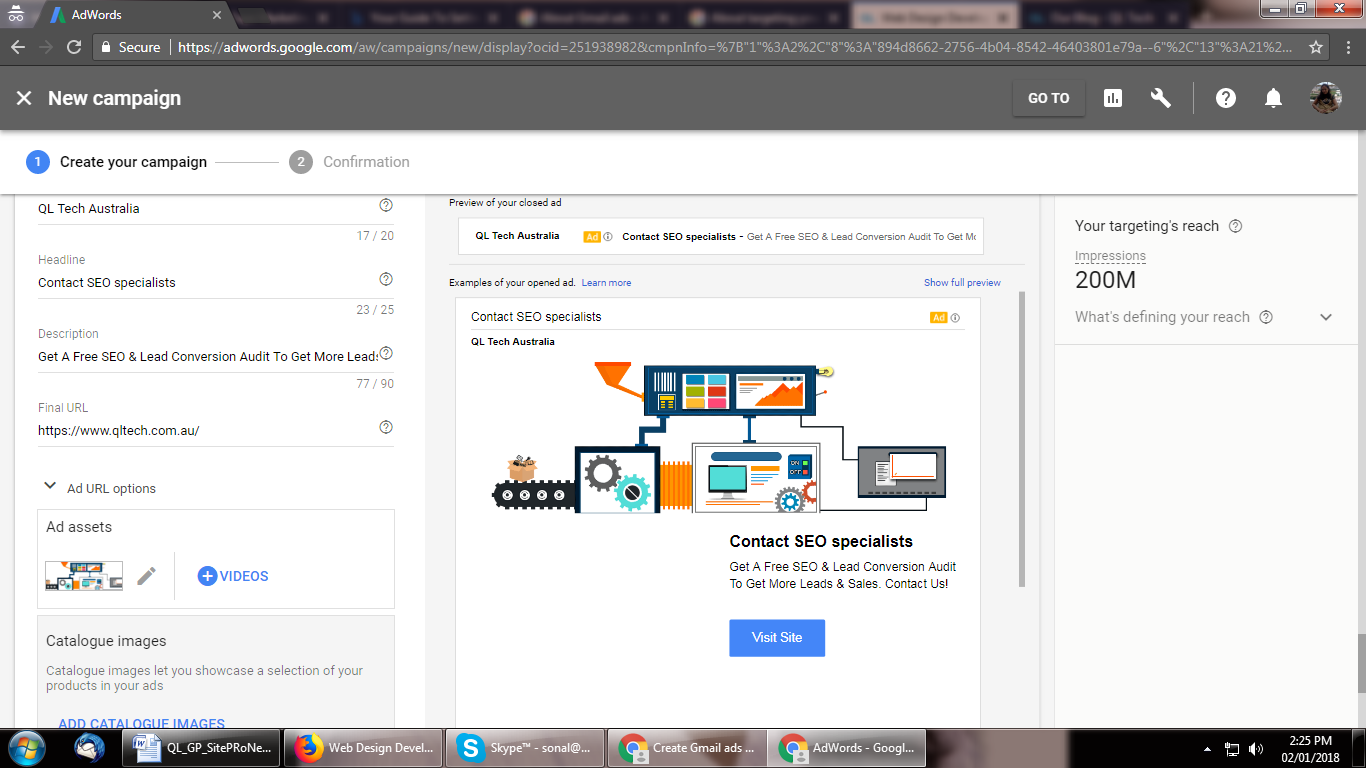The image size is (1366, 768).
Task: Select Confirmation step 2
Action: pos(350,162)
